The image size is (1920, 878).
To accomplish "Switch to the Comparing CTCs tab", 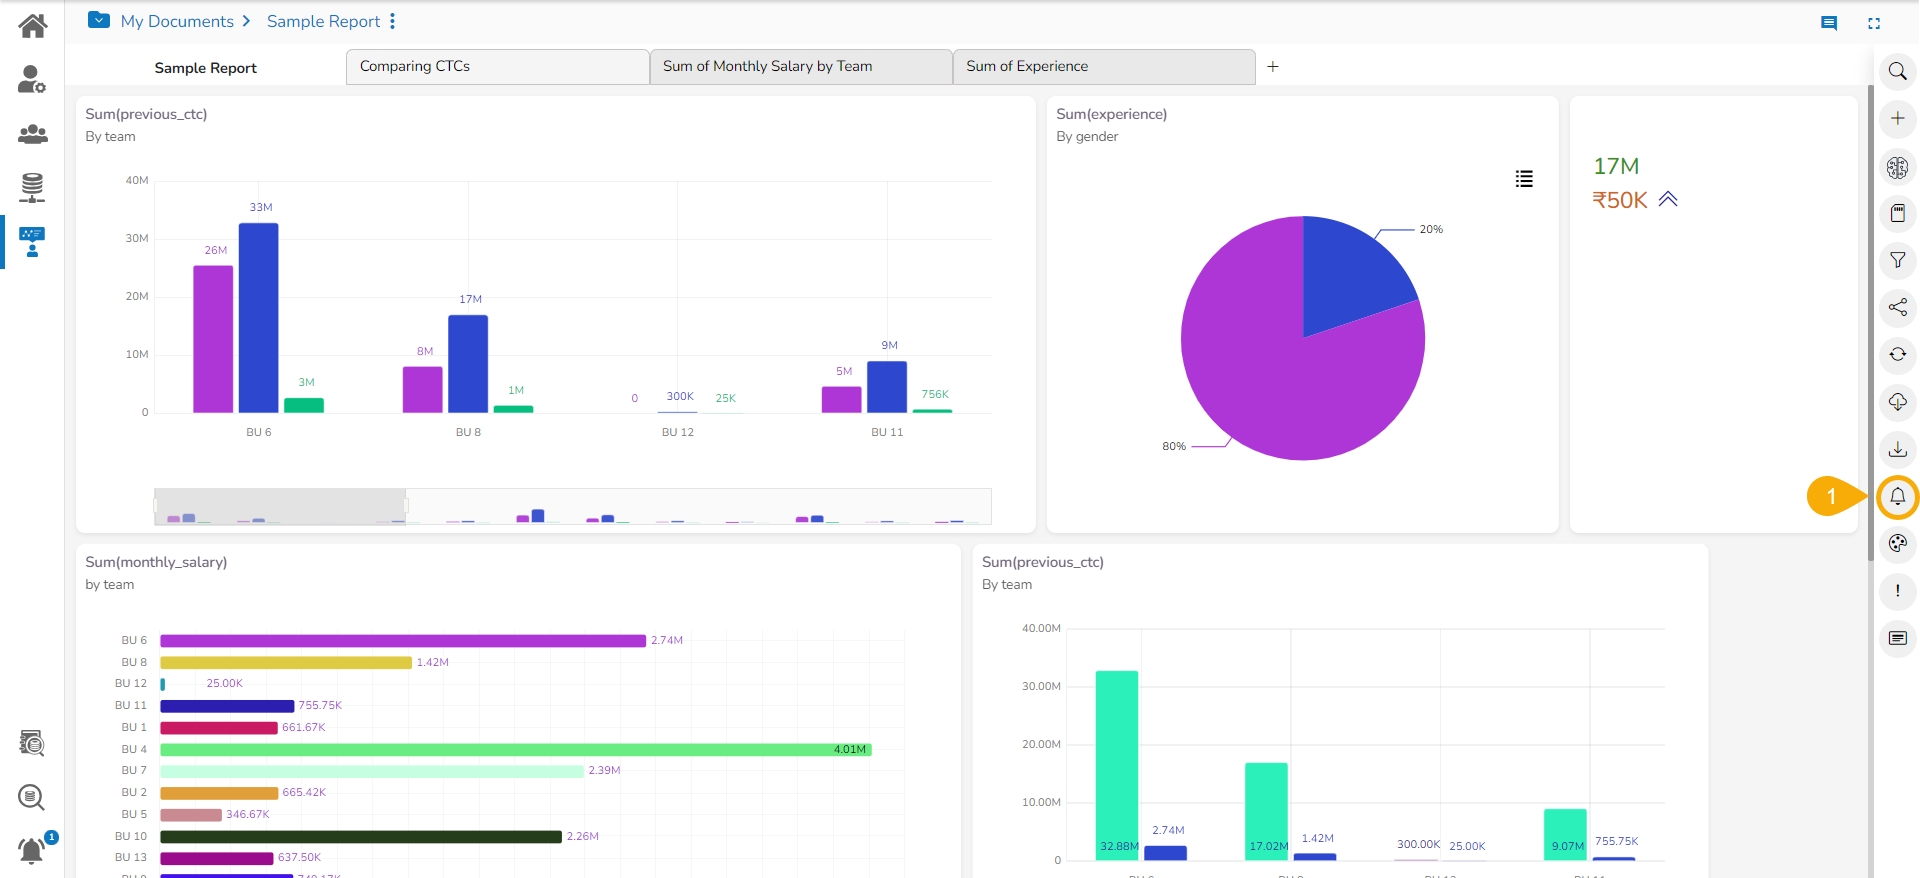I will 497,67.
